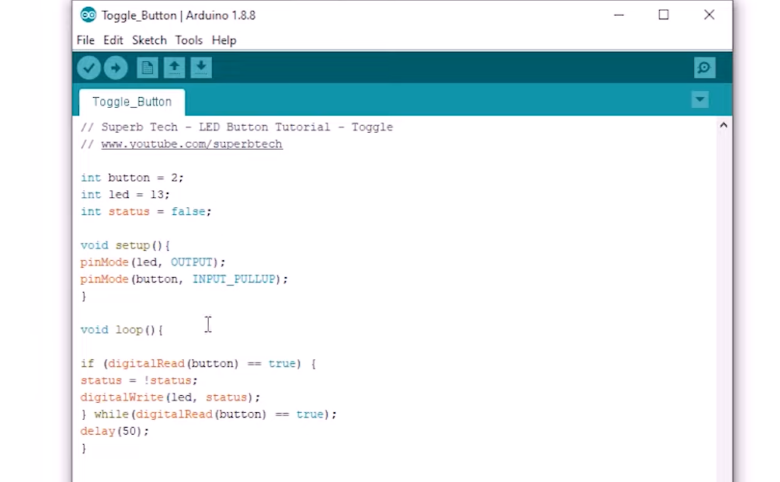
Task: Maximize the Arduino window
Action: (663, 15)
